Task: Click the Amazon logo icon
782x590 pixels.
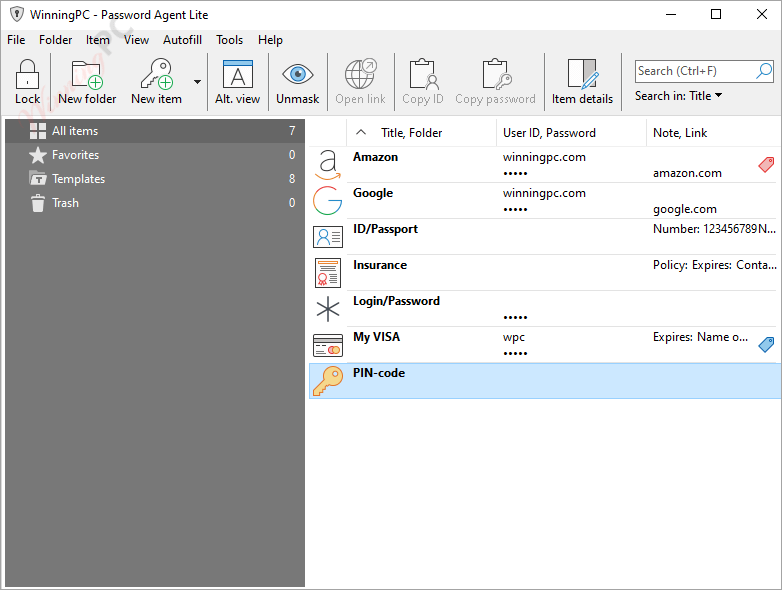Action: point(328,165)
